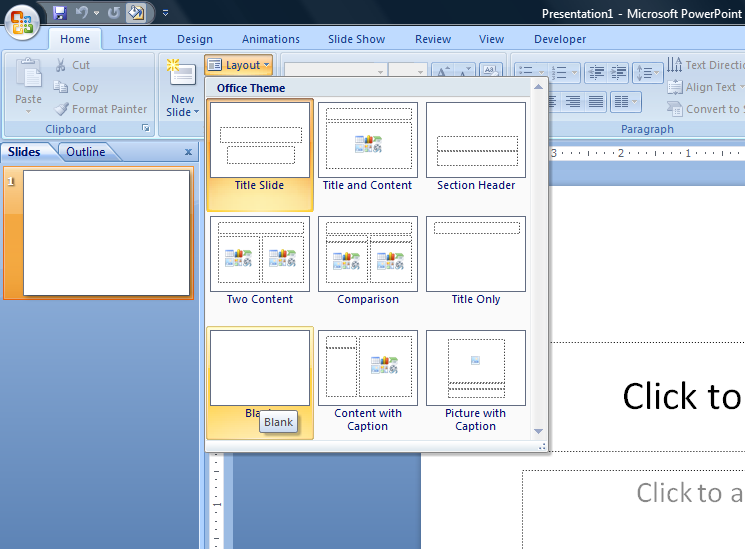The image size is (745, 549).
Task: Open the Line Spacing options
Action: (x=648, y=73)
